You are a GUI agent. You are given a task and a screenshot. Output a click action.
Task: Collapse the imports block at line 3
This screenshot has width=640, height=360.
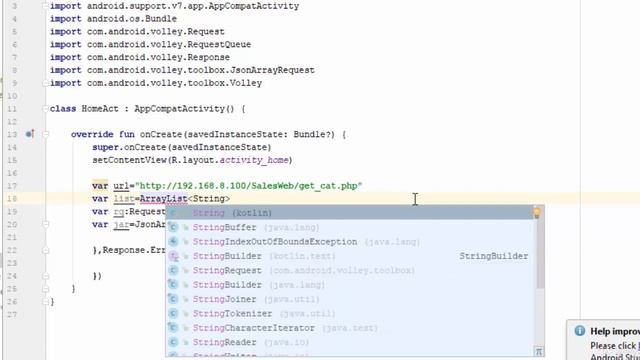(x=45, y=6)
